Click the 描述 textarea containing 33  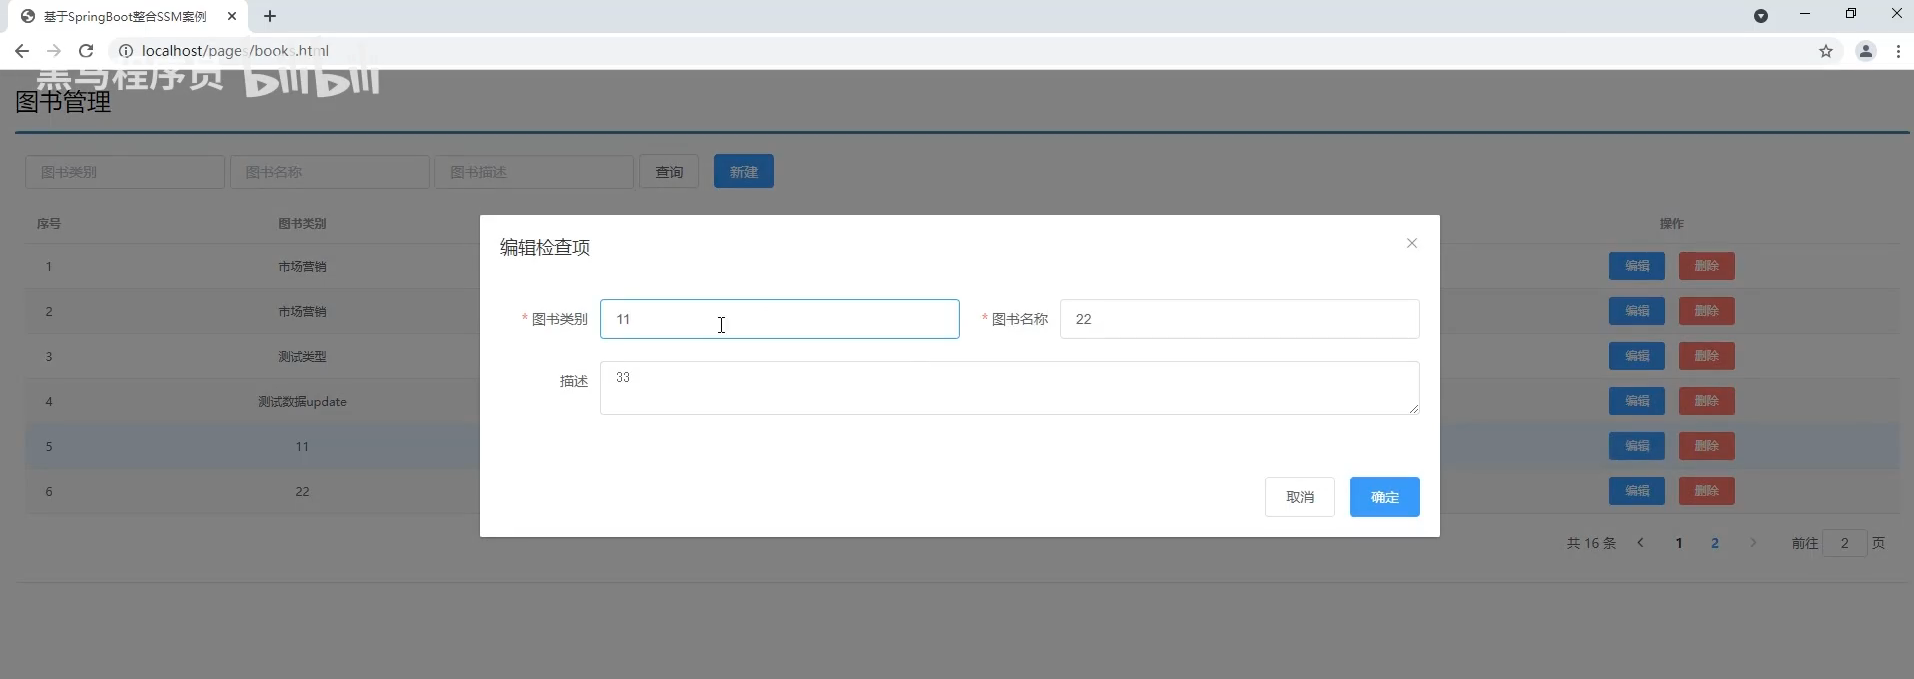(x=1008, y=388)
